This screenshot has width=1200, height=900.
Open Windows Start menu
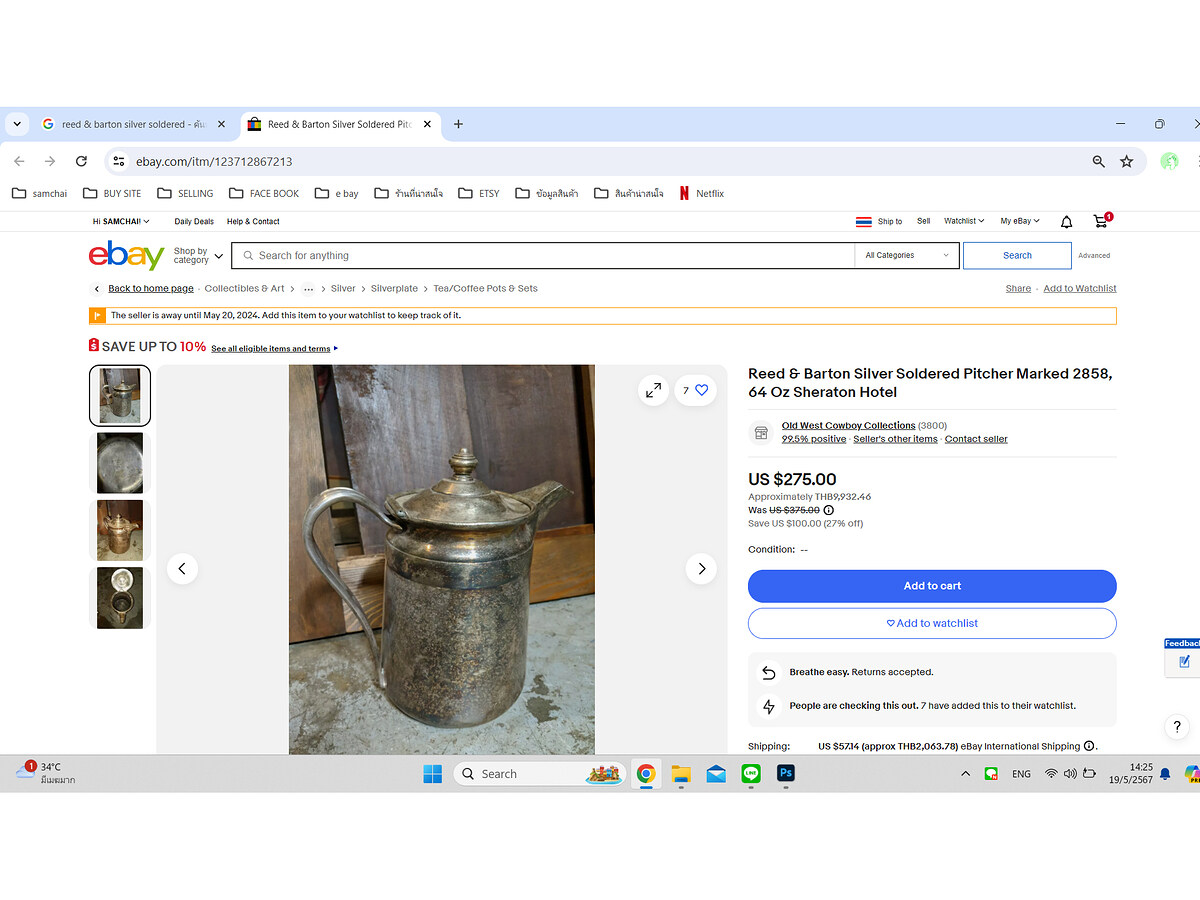(432, 773)
